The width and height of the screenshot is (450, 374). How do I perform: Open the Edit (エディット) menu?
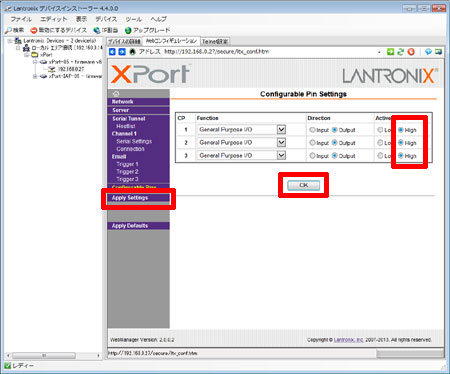[54, 19]
